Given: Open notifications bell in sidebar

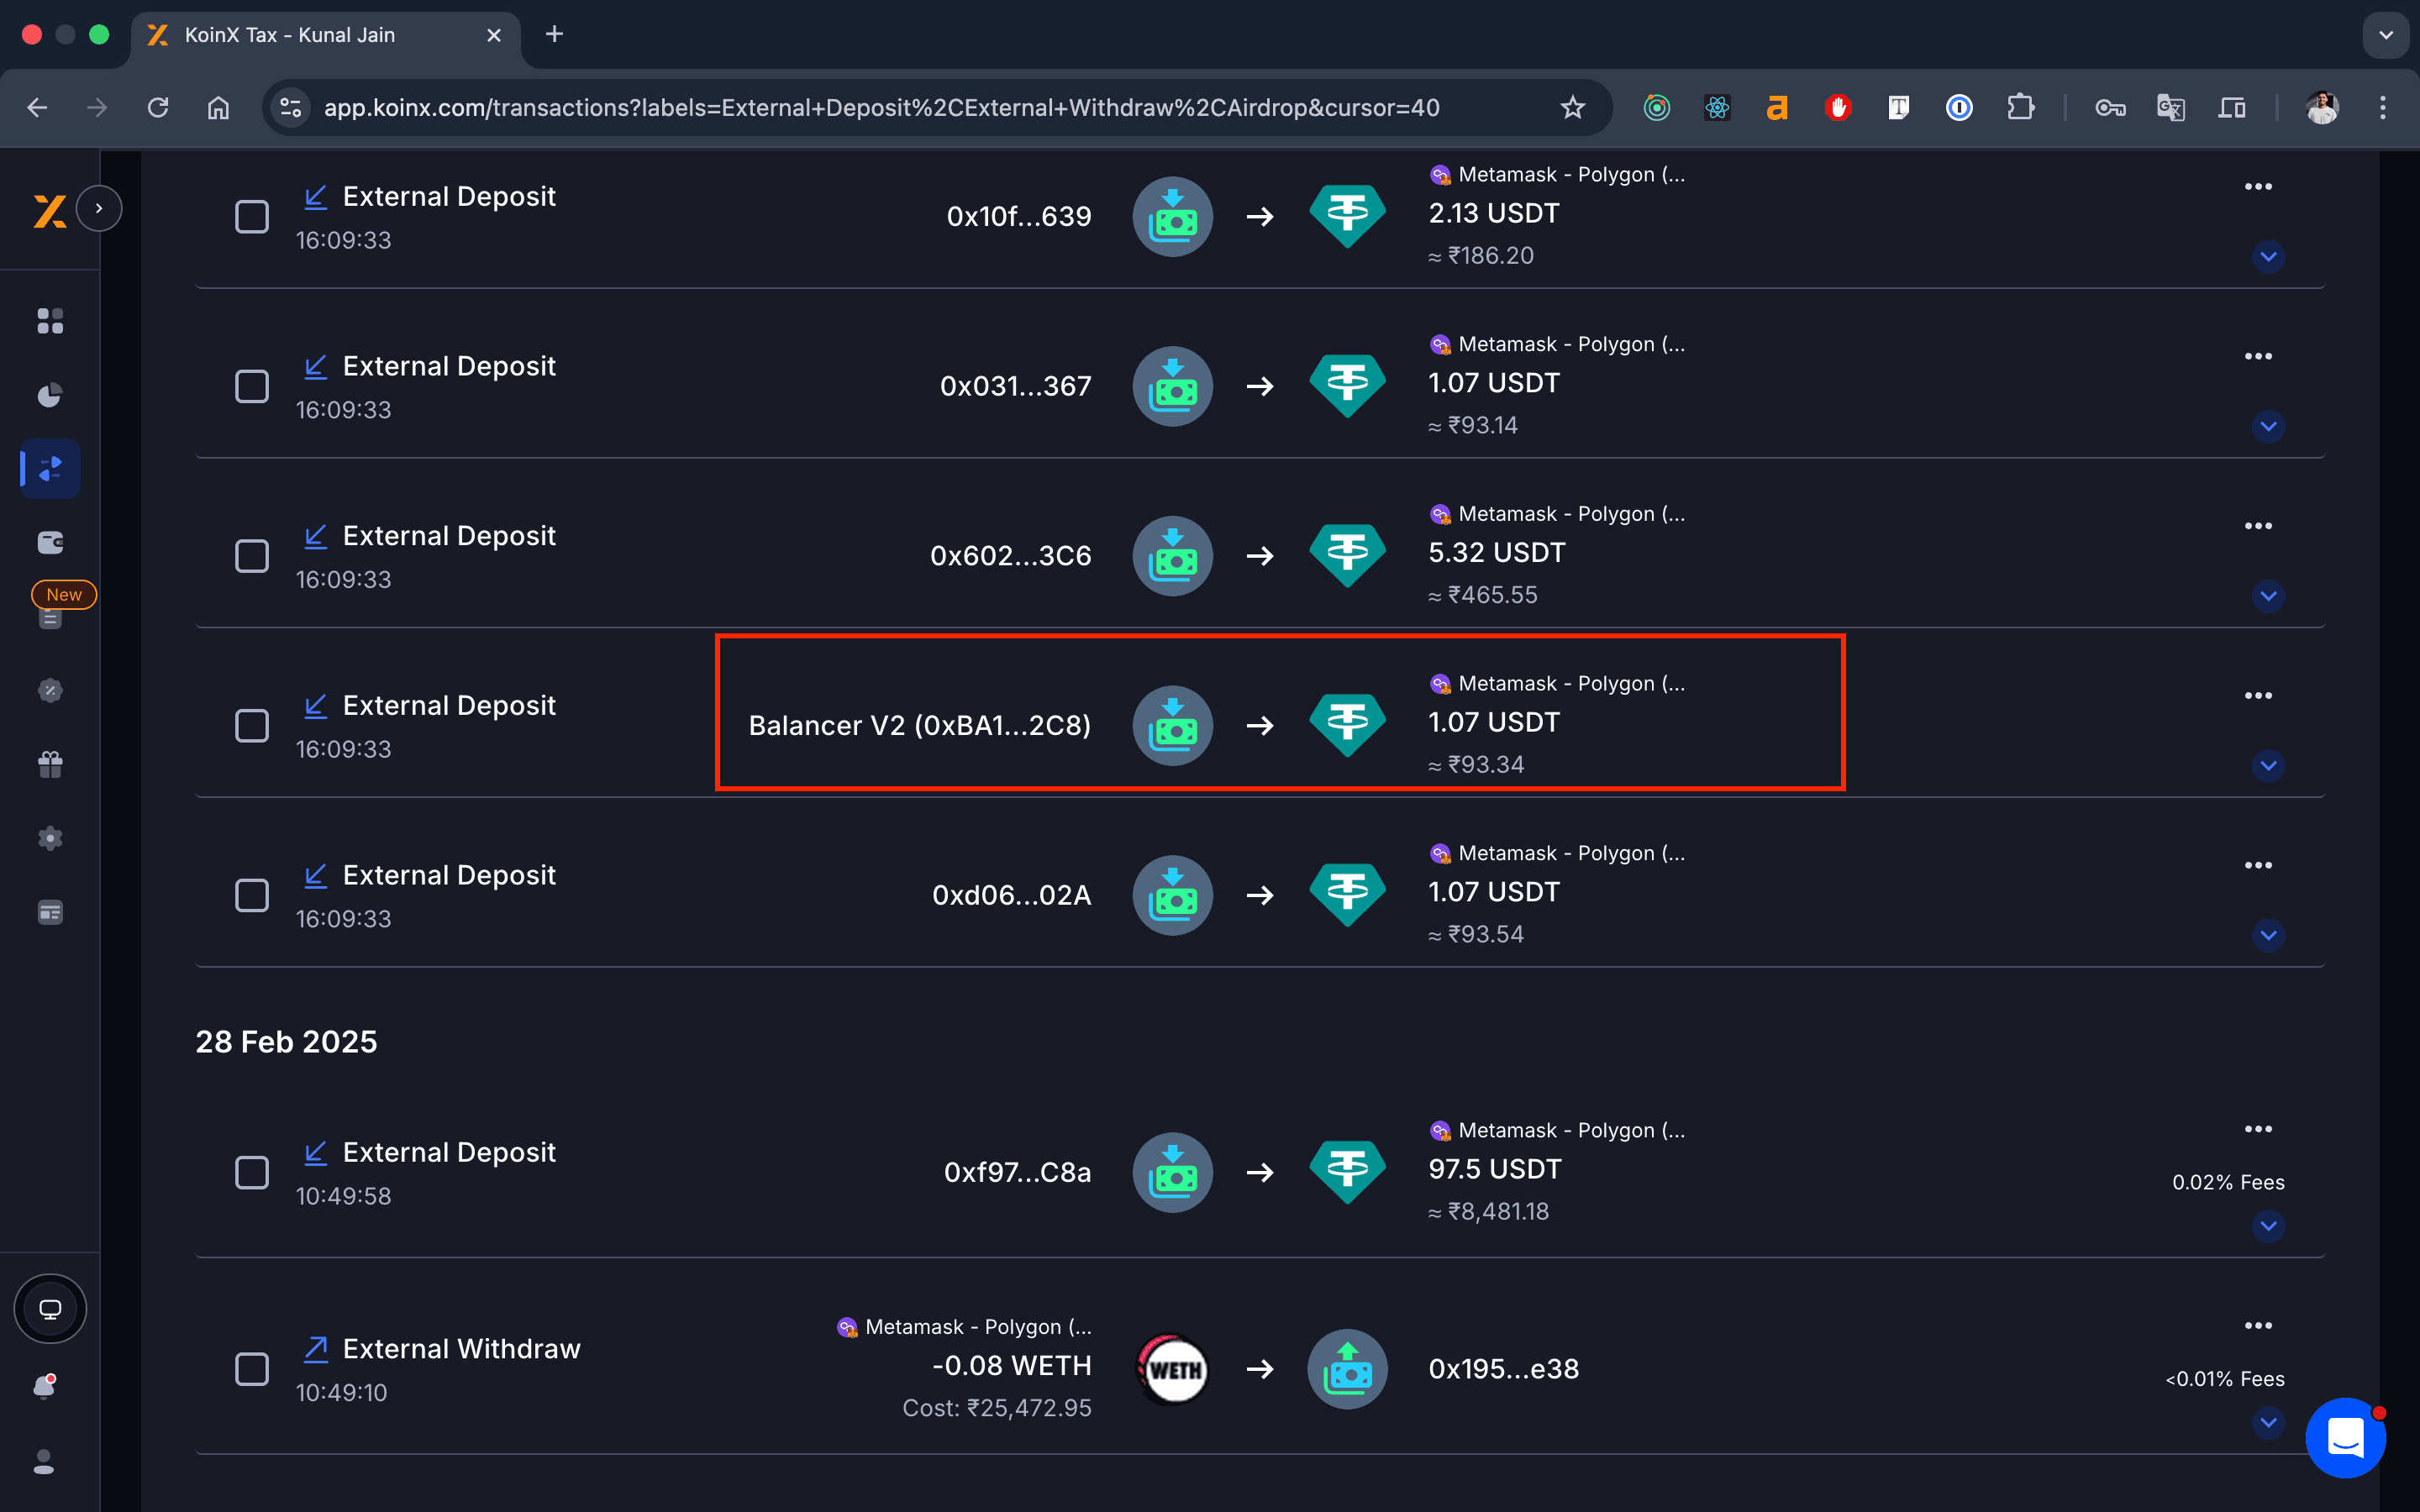Looking at the screenshot, I should [45, 1386].
